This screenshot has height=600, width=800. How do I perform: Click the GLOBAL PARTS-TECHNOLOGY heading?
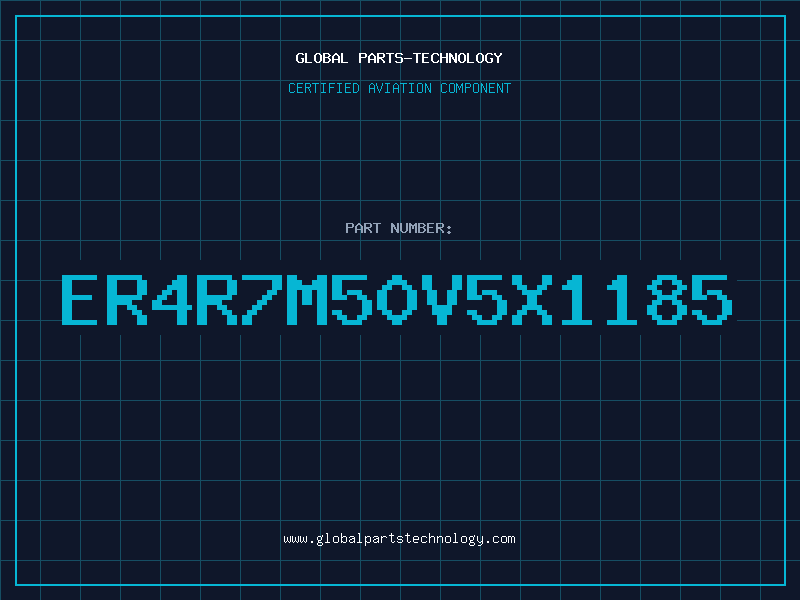[x=399, y=58]
